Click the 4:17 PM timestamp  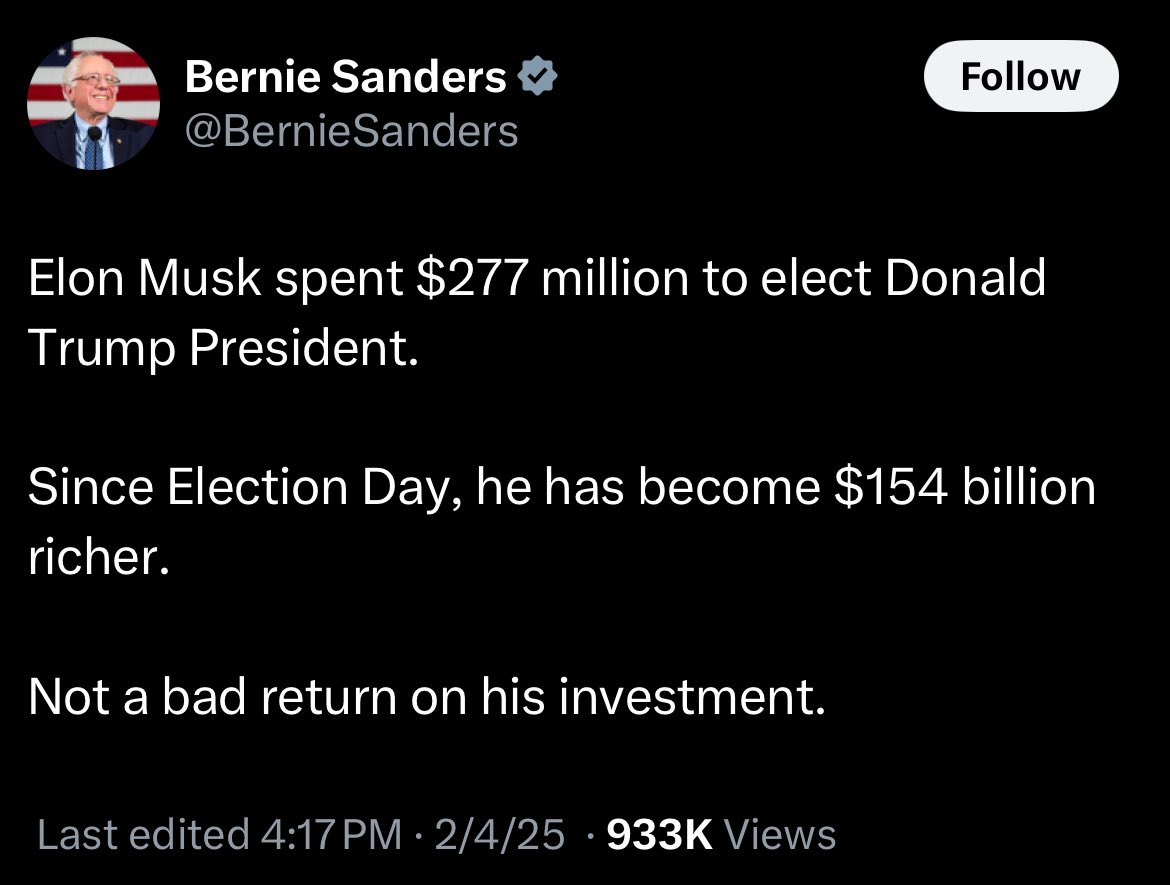[331, 834]
